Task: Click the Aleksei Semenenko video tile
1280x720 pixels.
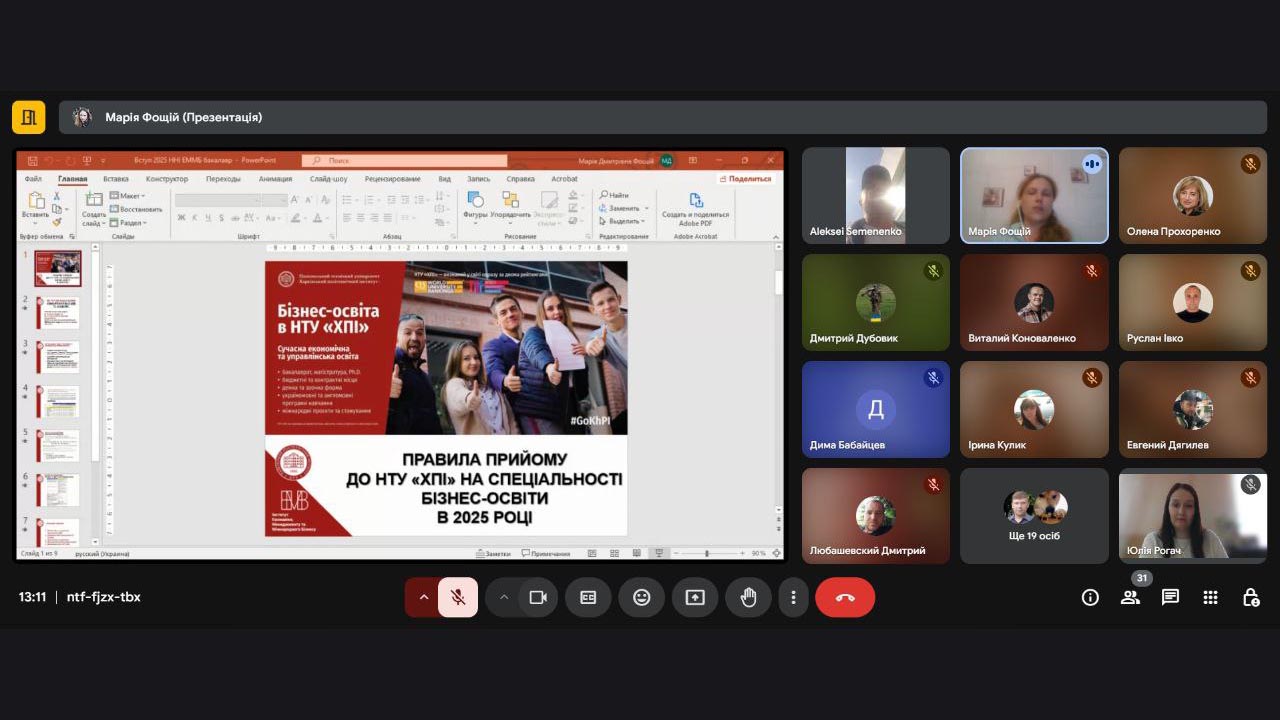Action: pos(875,196)
